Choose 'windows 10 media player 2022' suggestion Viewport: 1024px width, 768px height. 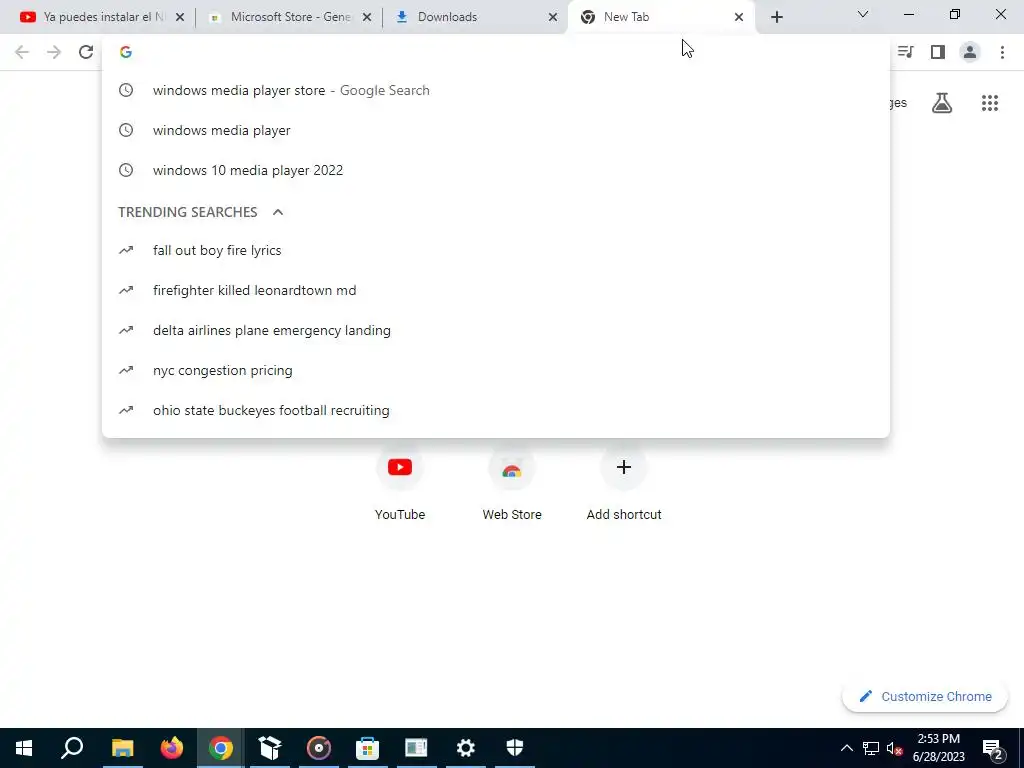click(496, 170)
